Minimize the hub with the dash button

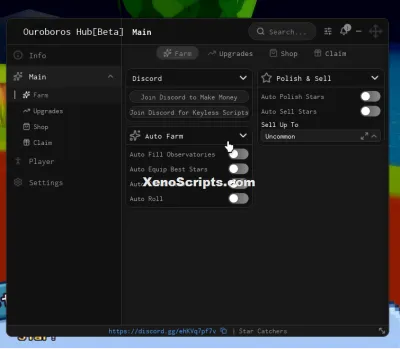click(x=359, y=31)
